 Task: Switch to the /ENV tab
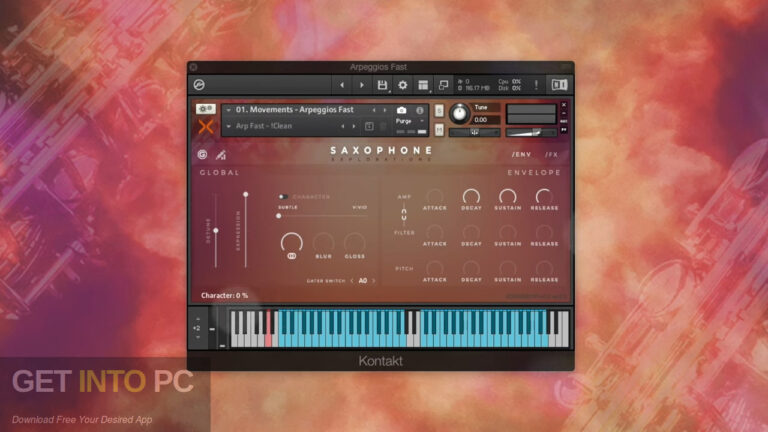click(521, 154)
